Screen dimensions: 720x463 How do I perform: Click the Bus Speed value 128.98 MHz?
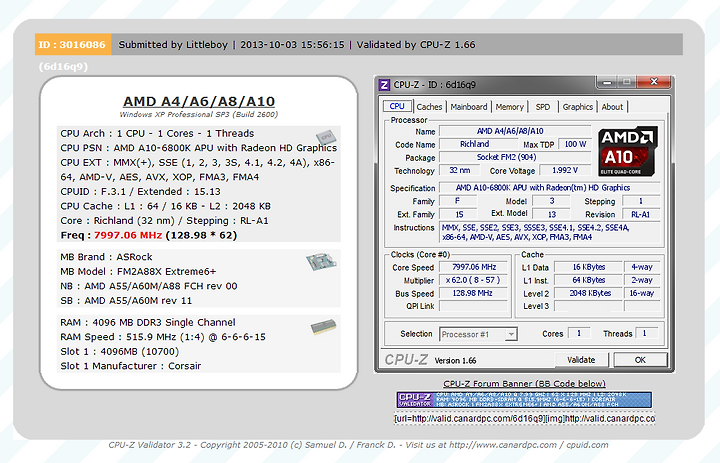tap(473, 293)
